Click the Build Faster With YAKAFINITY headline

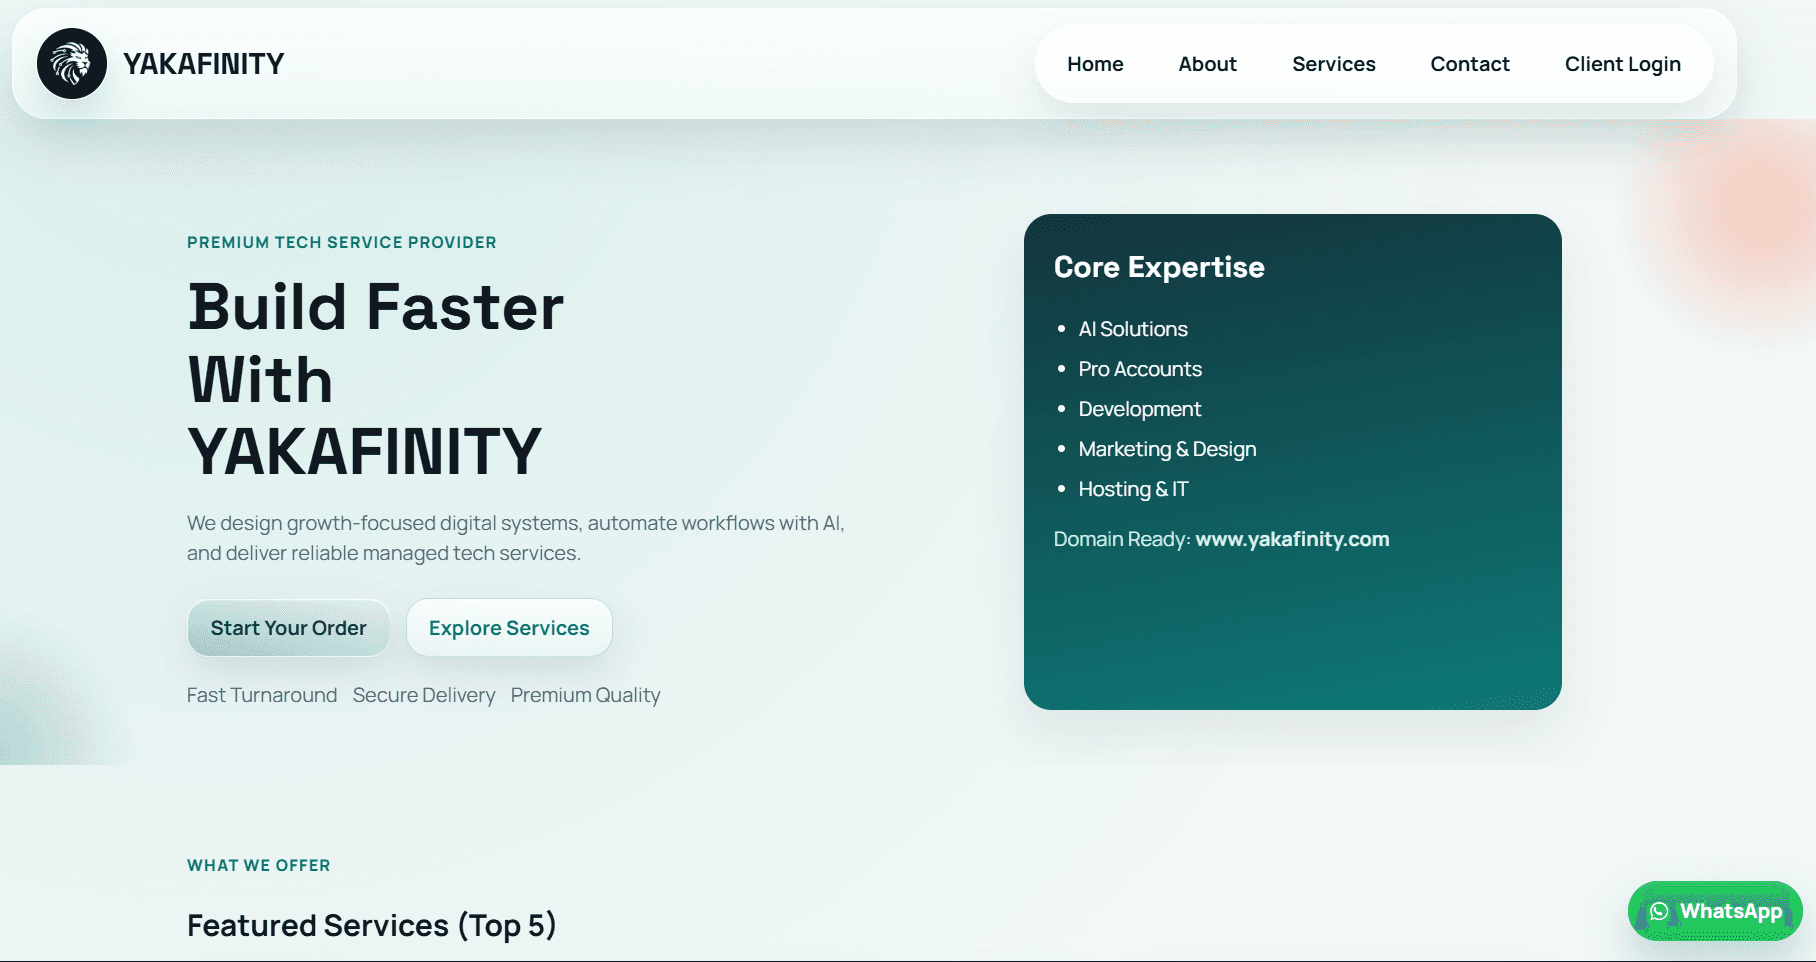coord(376,379)
